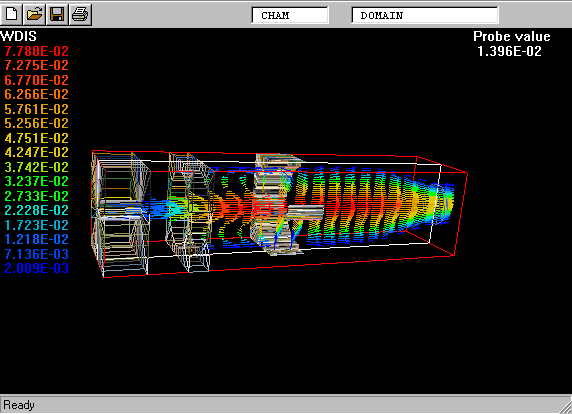Click the probe reading 1.396E-02

(510, 51)
